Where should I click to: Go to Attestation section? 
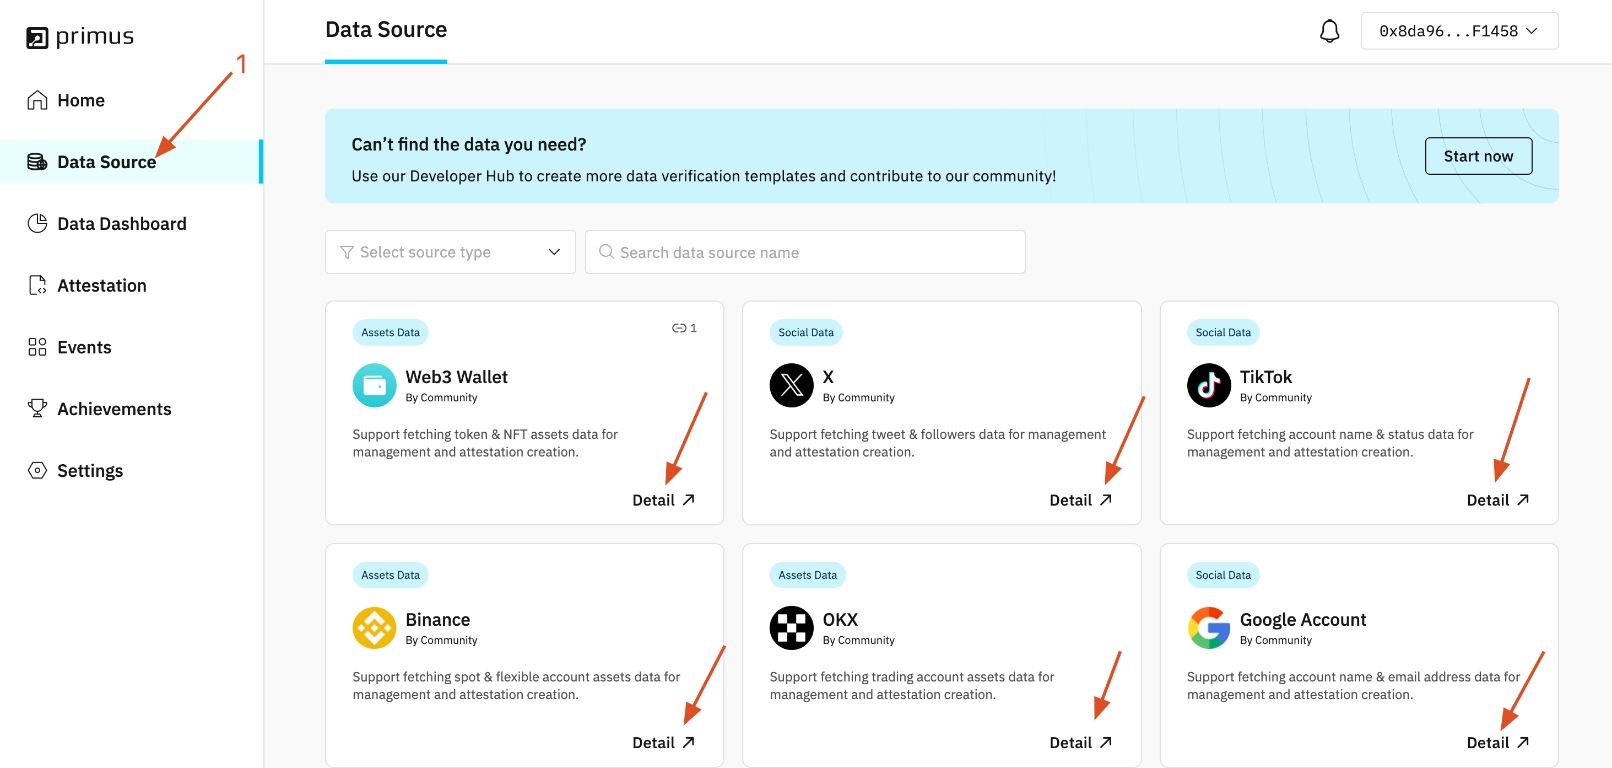[102, 286]
